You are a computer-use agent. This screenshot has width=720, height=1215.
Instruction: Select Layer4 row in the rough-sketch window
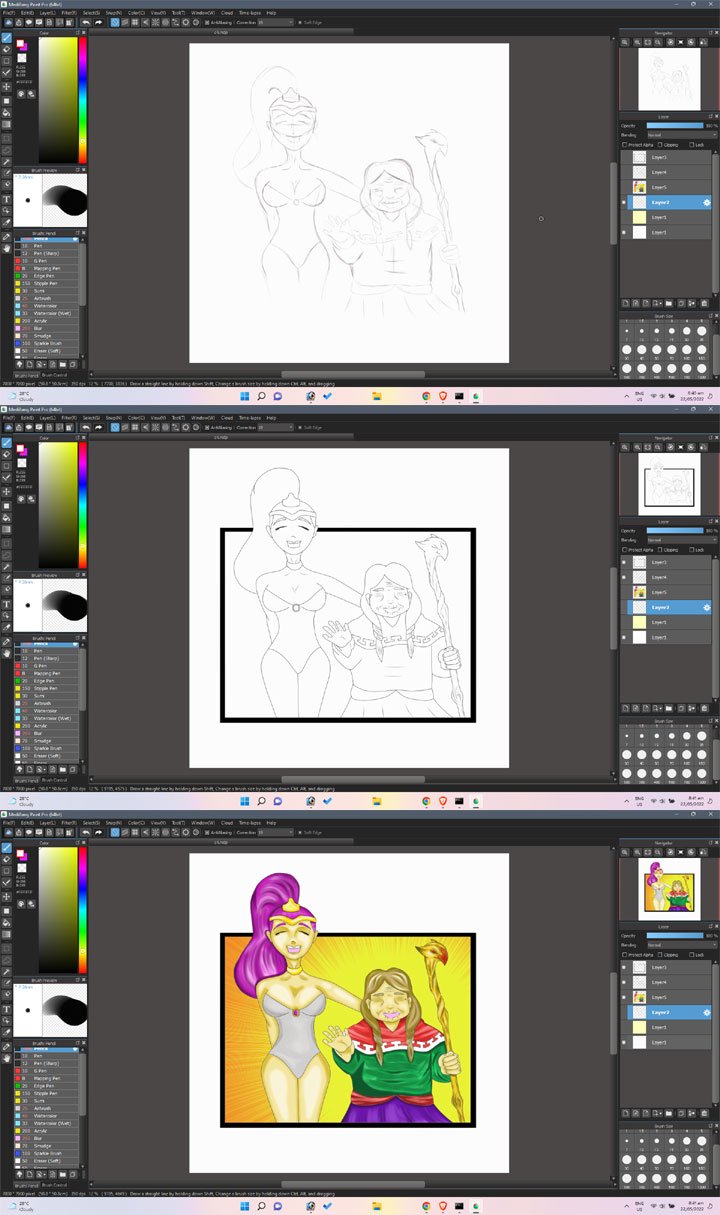point(664,172)
